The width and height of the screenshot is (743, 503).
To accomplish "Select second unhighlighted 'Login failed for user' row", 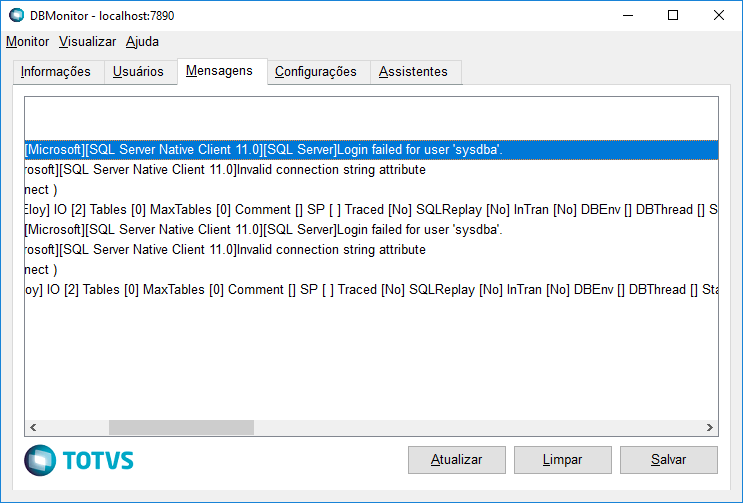I will tap(372, 230).
